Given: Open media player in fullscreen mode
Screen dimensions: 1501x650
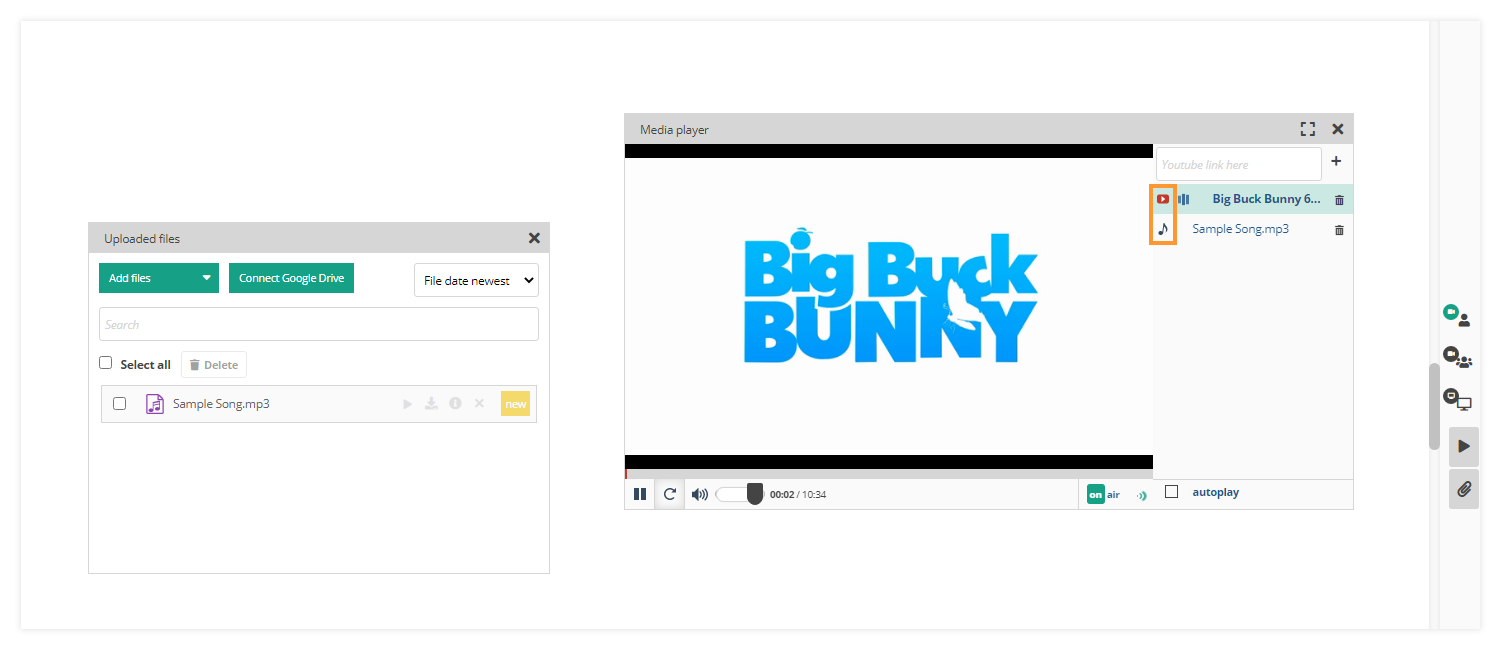Looking at the screenshot, I should click(x=1307, y=129).
